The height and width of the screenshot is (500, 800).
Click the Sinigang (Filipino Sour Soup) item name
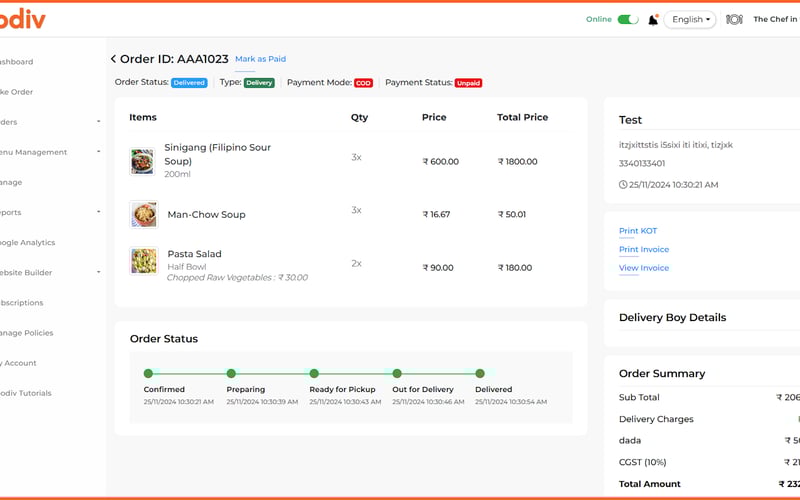point(218,154)
